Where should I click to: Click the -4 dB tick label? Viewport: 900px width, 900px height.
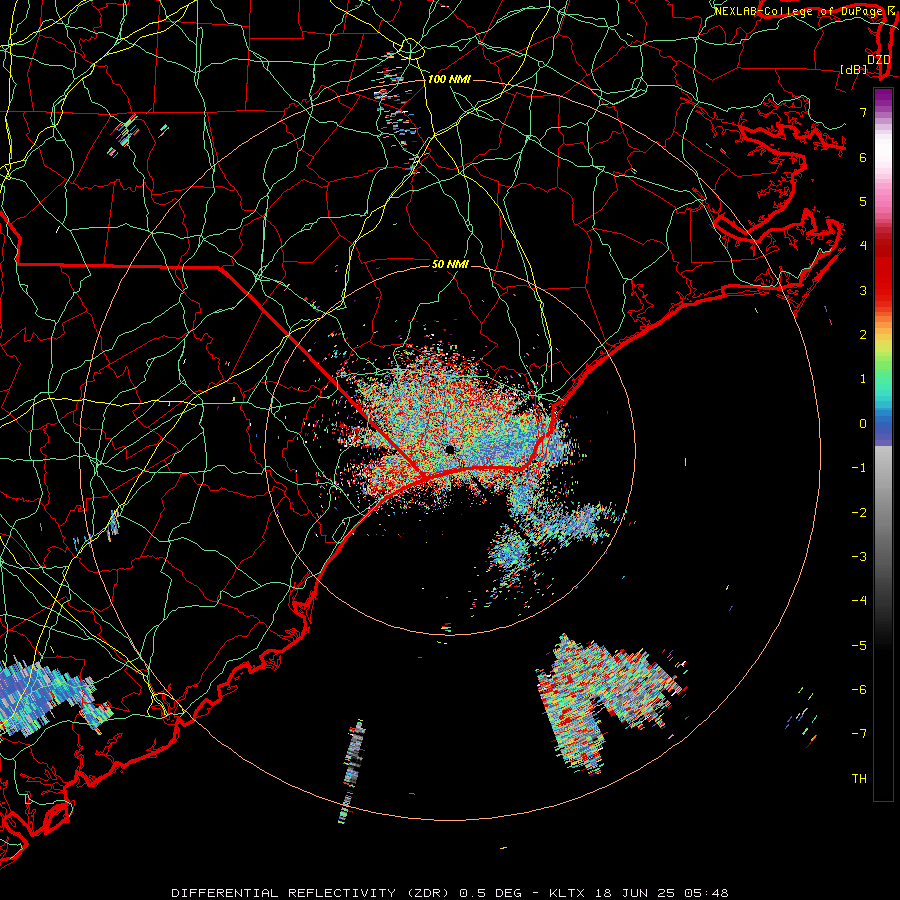[859, 600]
